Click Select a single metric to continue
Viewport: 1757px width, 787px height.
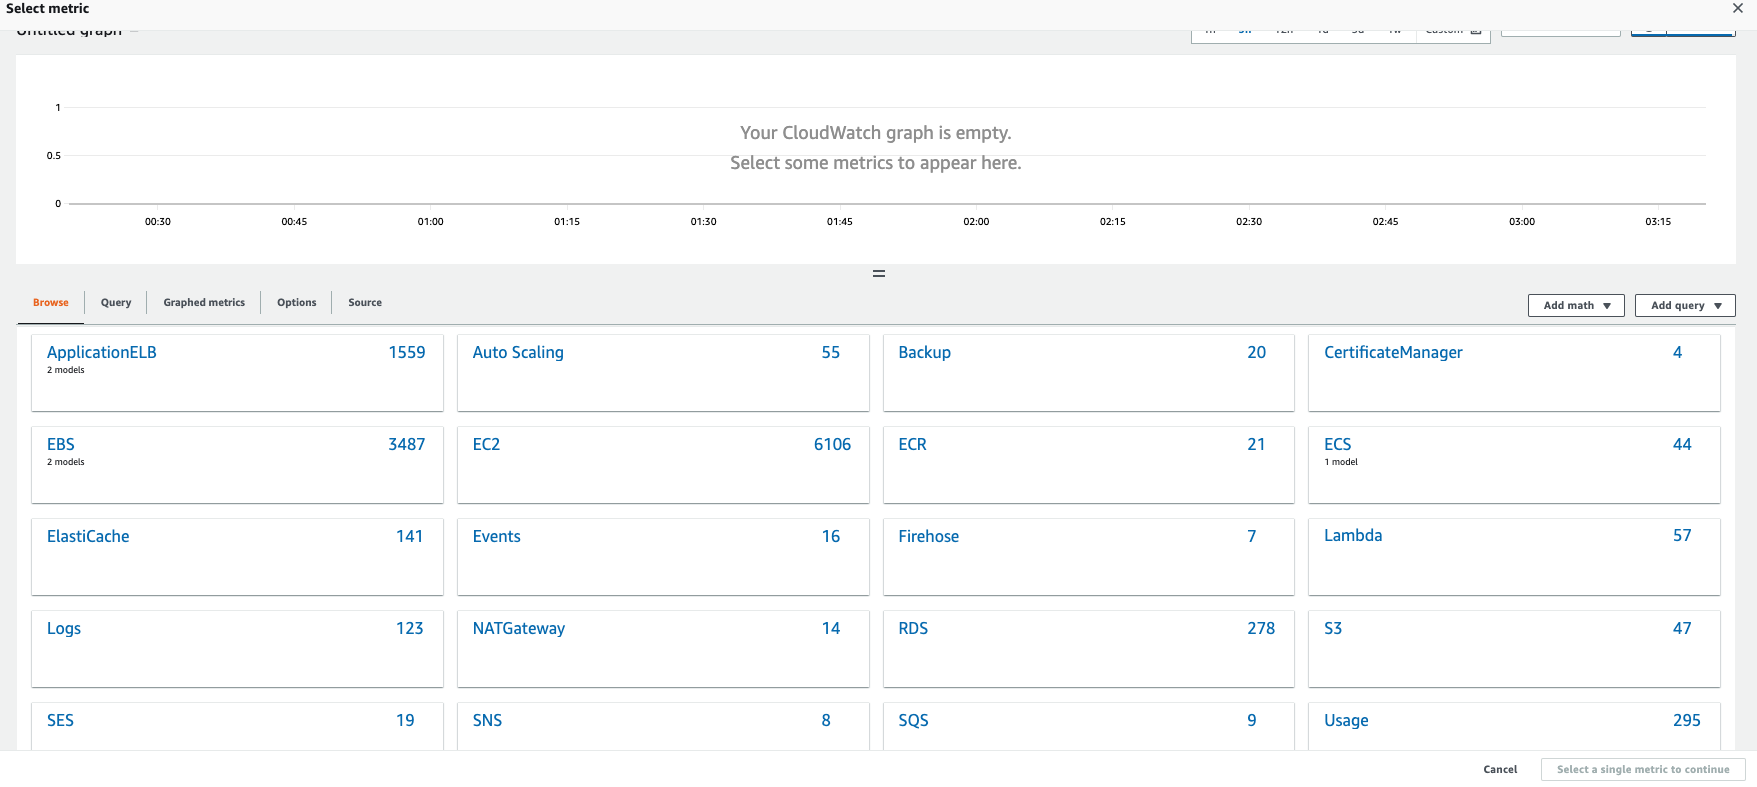pyautogui.click(x=1643, y=769)
